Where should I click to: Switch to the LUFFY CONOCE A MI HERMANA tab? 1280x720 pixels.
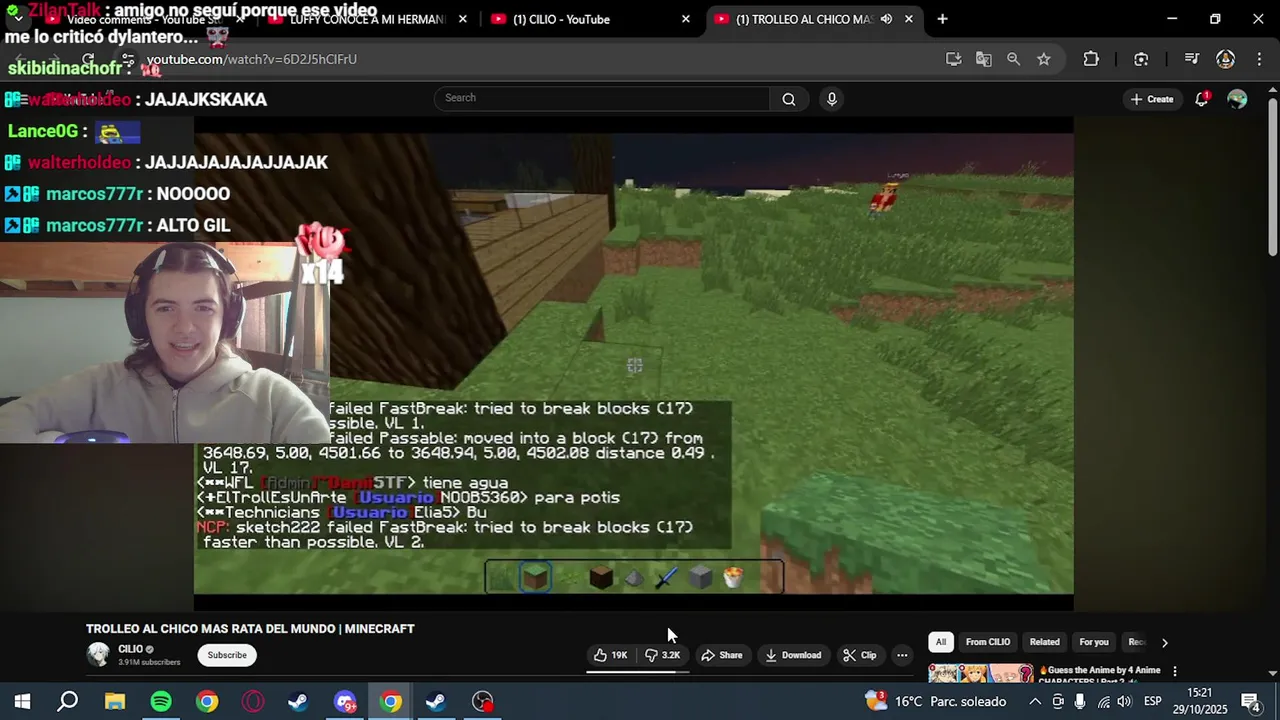pyautogui.click(x=366, y=19)
